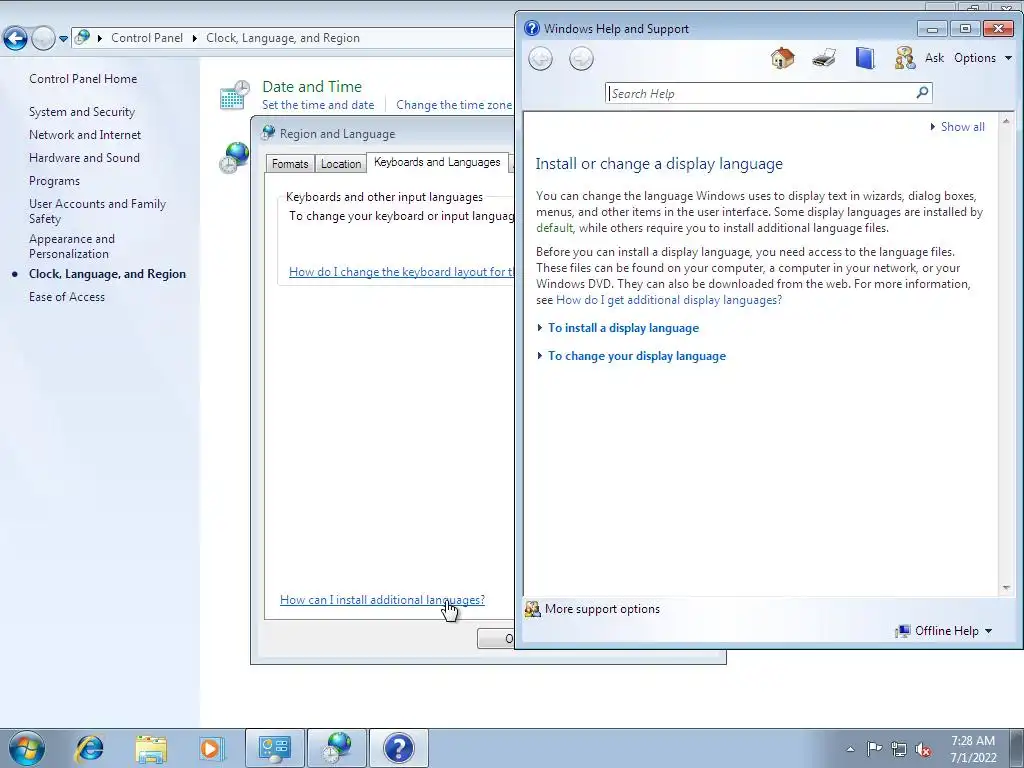The width and height of the screenshot is (1024, 768).
Task: Go to Help and Support home
Action: click(782, 58)
